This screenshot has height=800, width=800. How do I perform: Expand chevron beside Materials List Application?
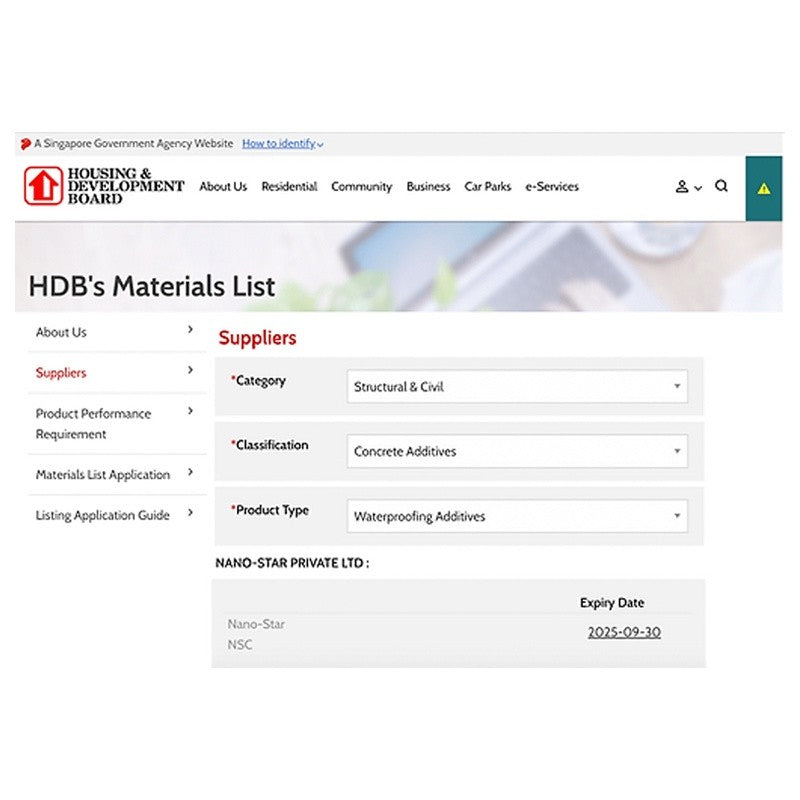(190, 472)
